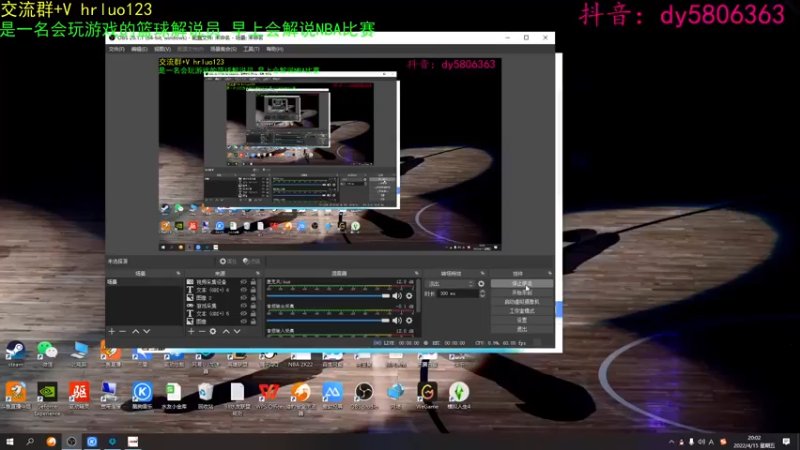Pop out the scene transitions panel header icon
800x450 pixels.
(x=483, y=273)
